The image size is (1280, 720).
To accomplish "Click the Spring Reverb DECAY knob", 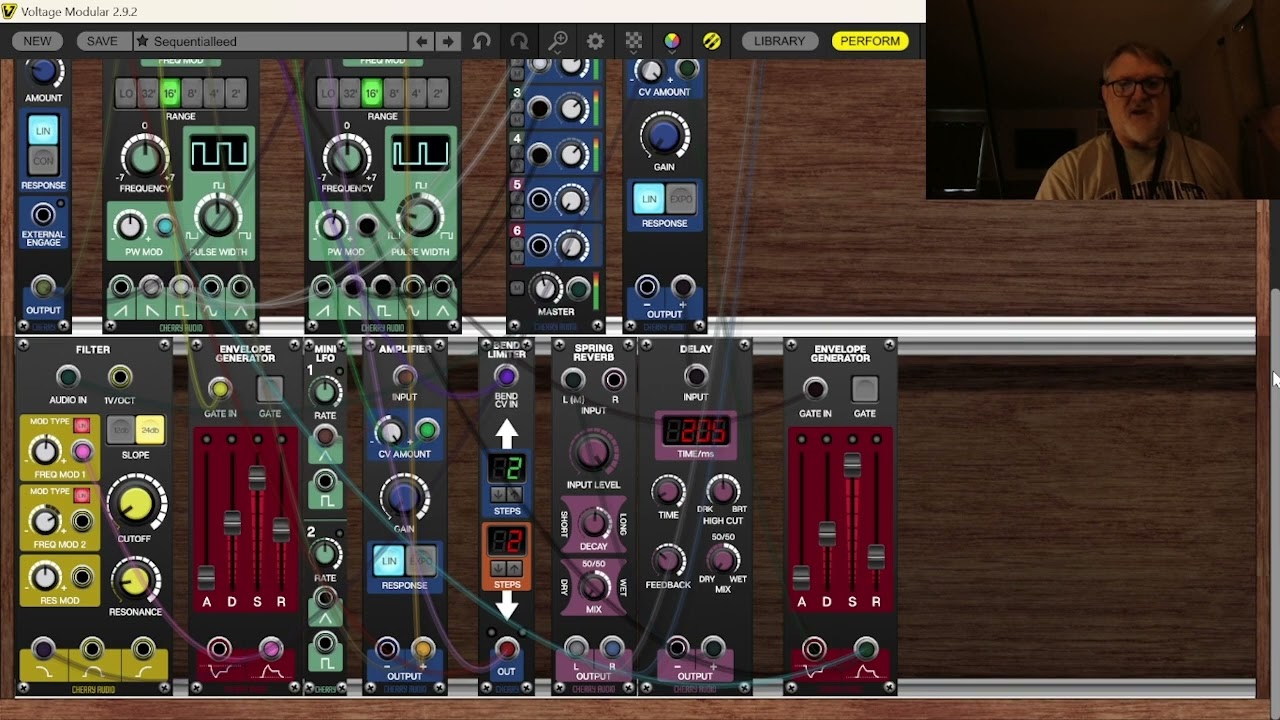I will pos(594,523).
